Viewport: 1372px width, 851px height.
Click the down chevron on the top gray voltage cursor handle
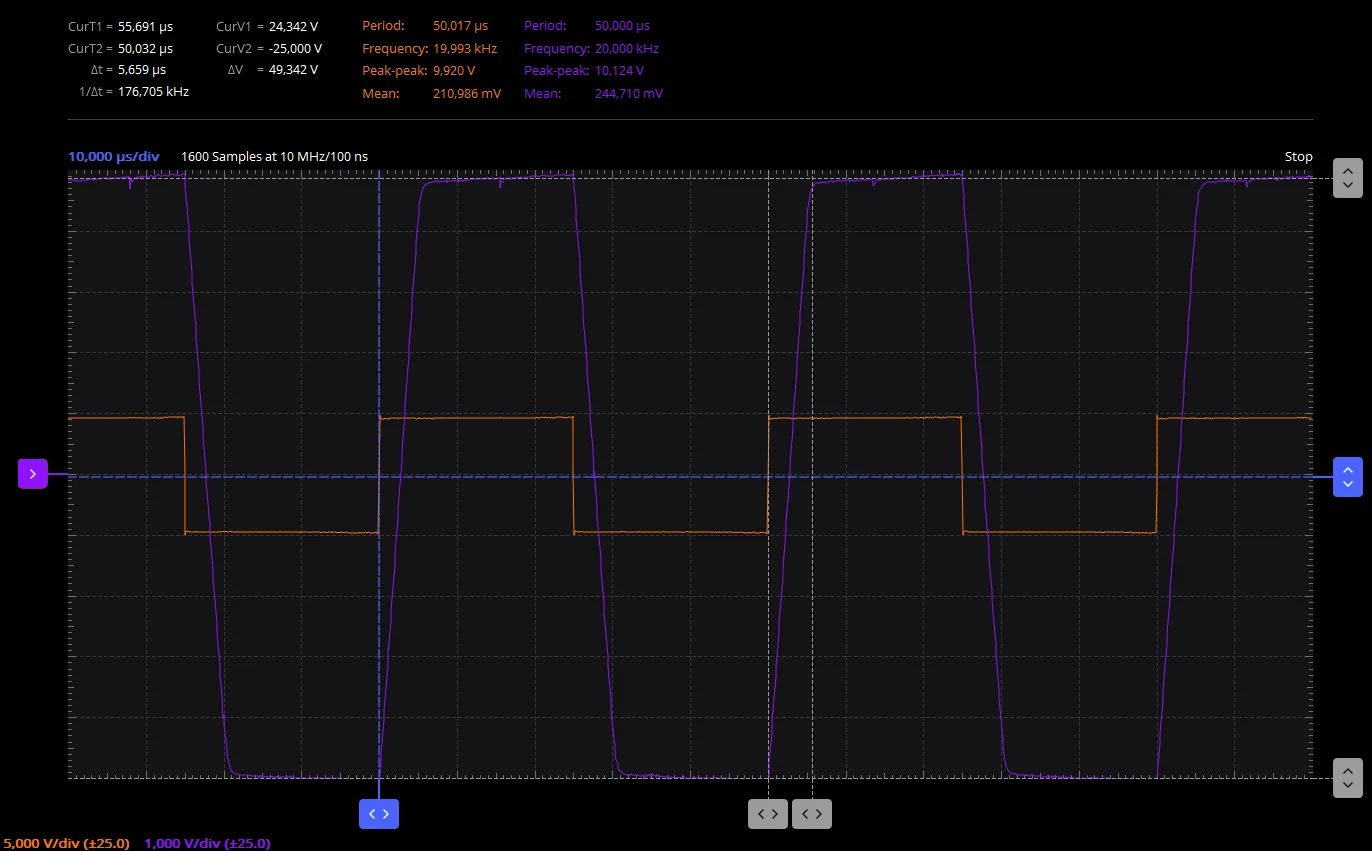1348,185
